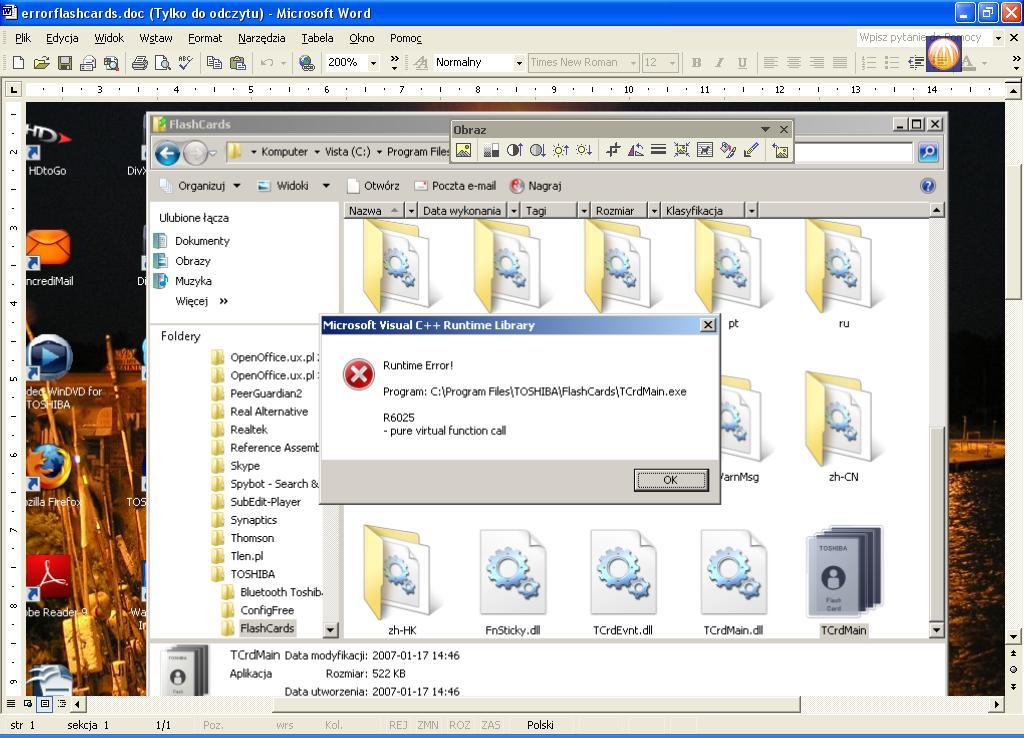Toggle Italic formatting
The image size is (1024, 738).
click(x=719, y=63)
